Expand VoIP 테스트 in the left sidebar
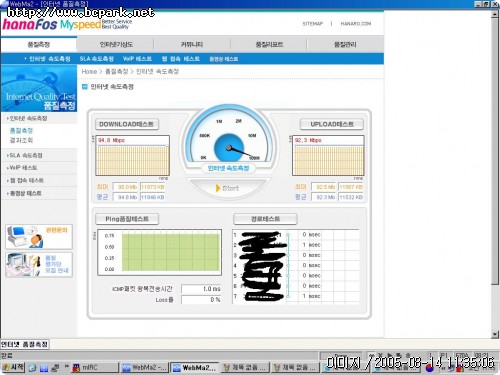 click(23, 168)
